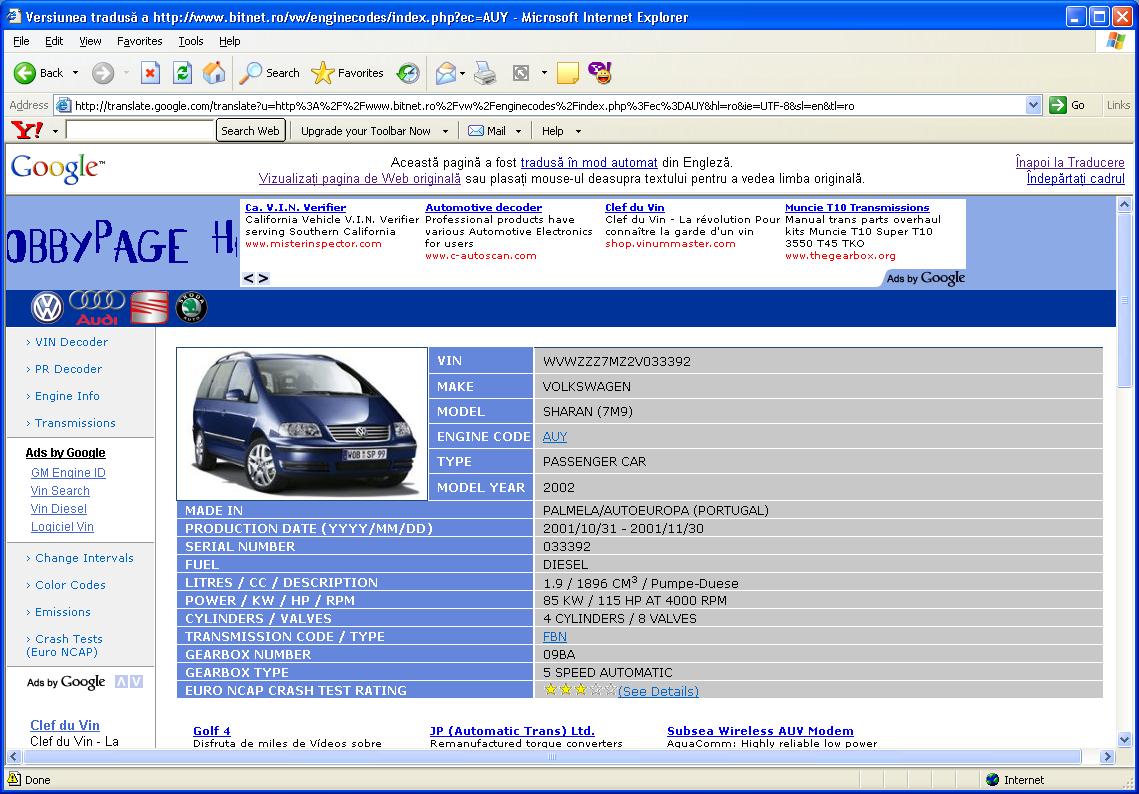1139x794 pixels.
Task: Click the Edit page toolbar icon
Action: point(521,73)
